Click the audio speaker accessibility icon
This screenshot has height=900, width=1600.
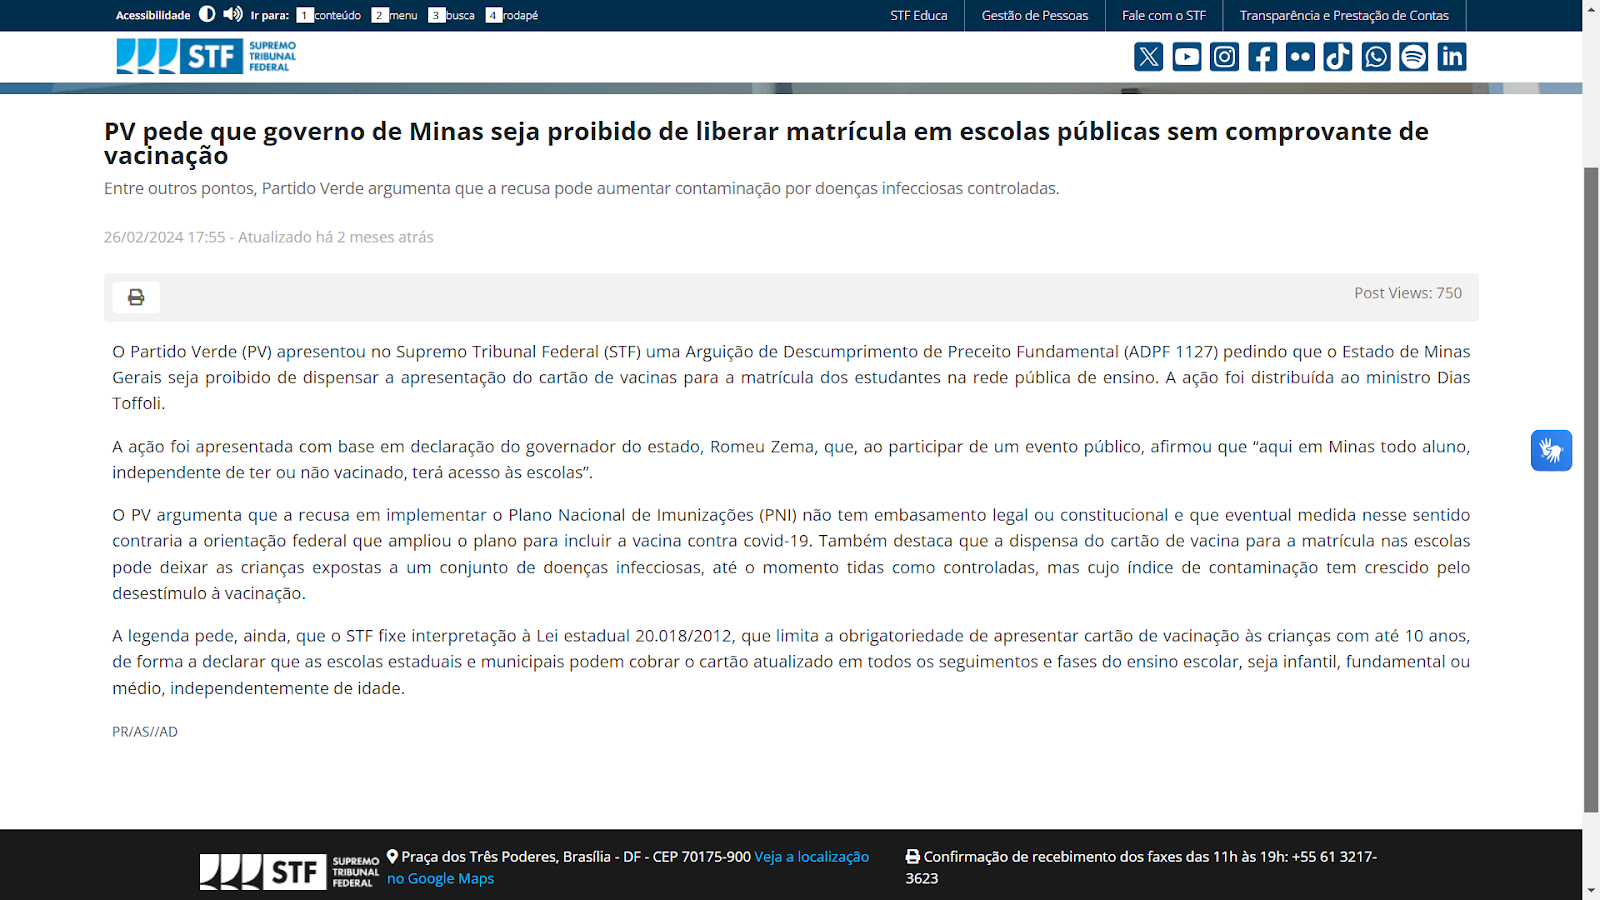click(x=233, y=14)
